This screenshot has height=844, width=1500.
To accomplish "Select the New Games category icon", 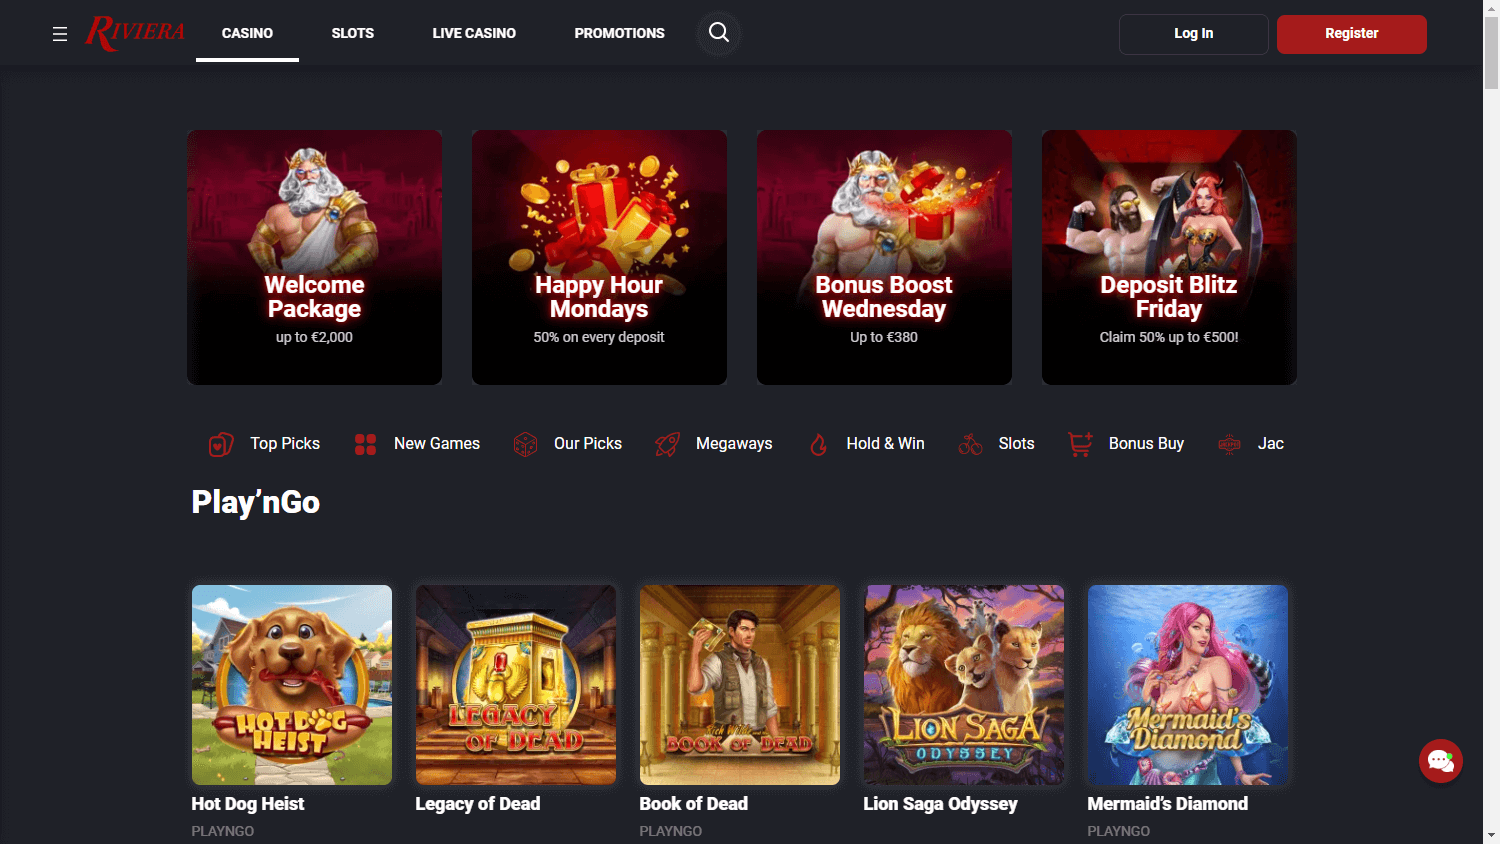I will [366, 443].
